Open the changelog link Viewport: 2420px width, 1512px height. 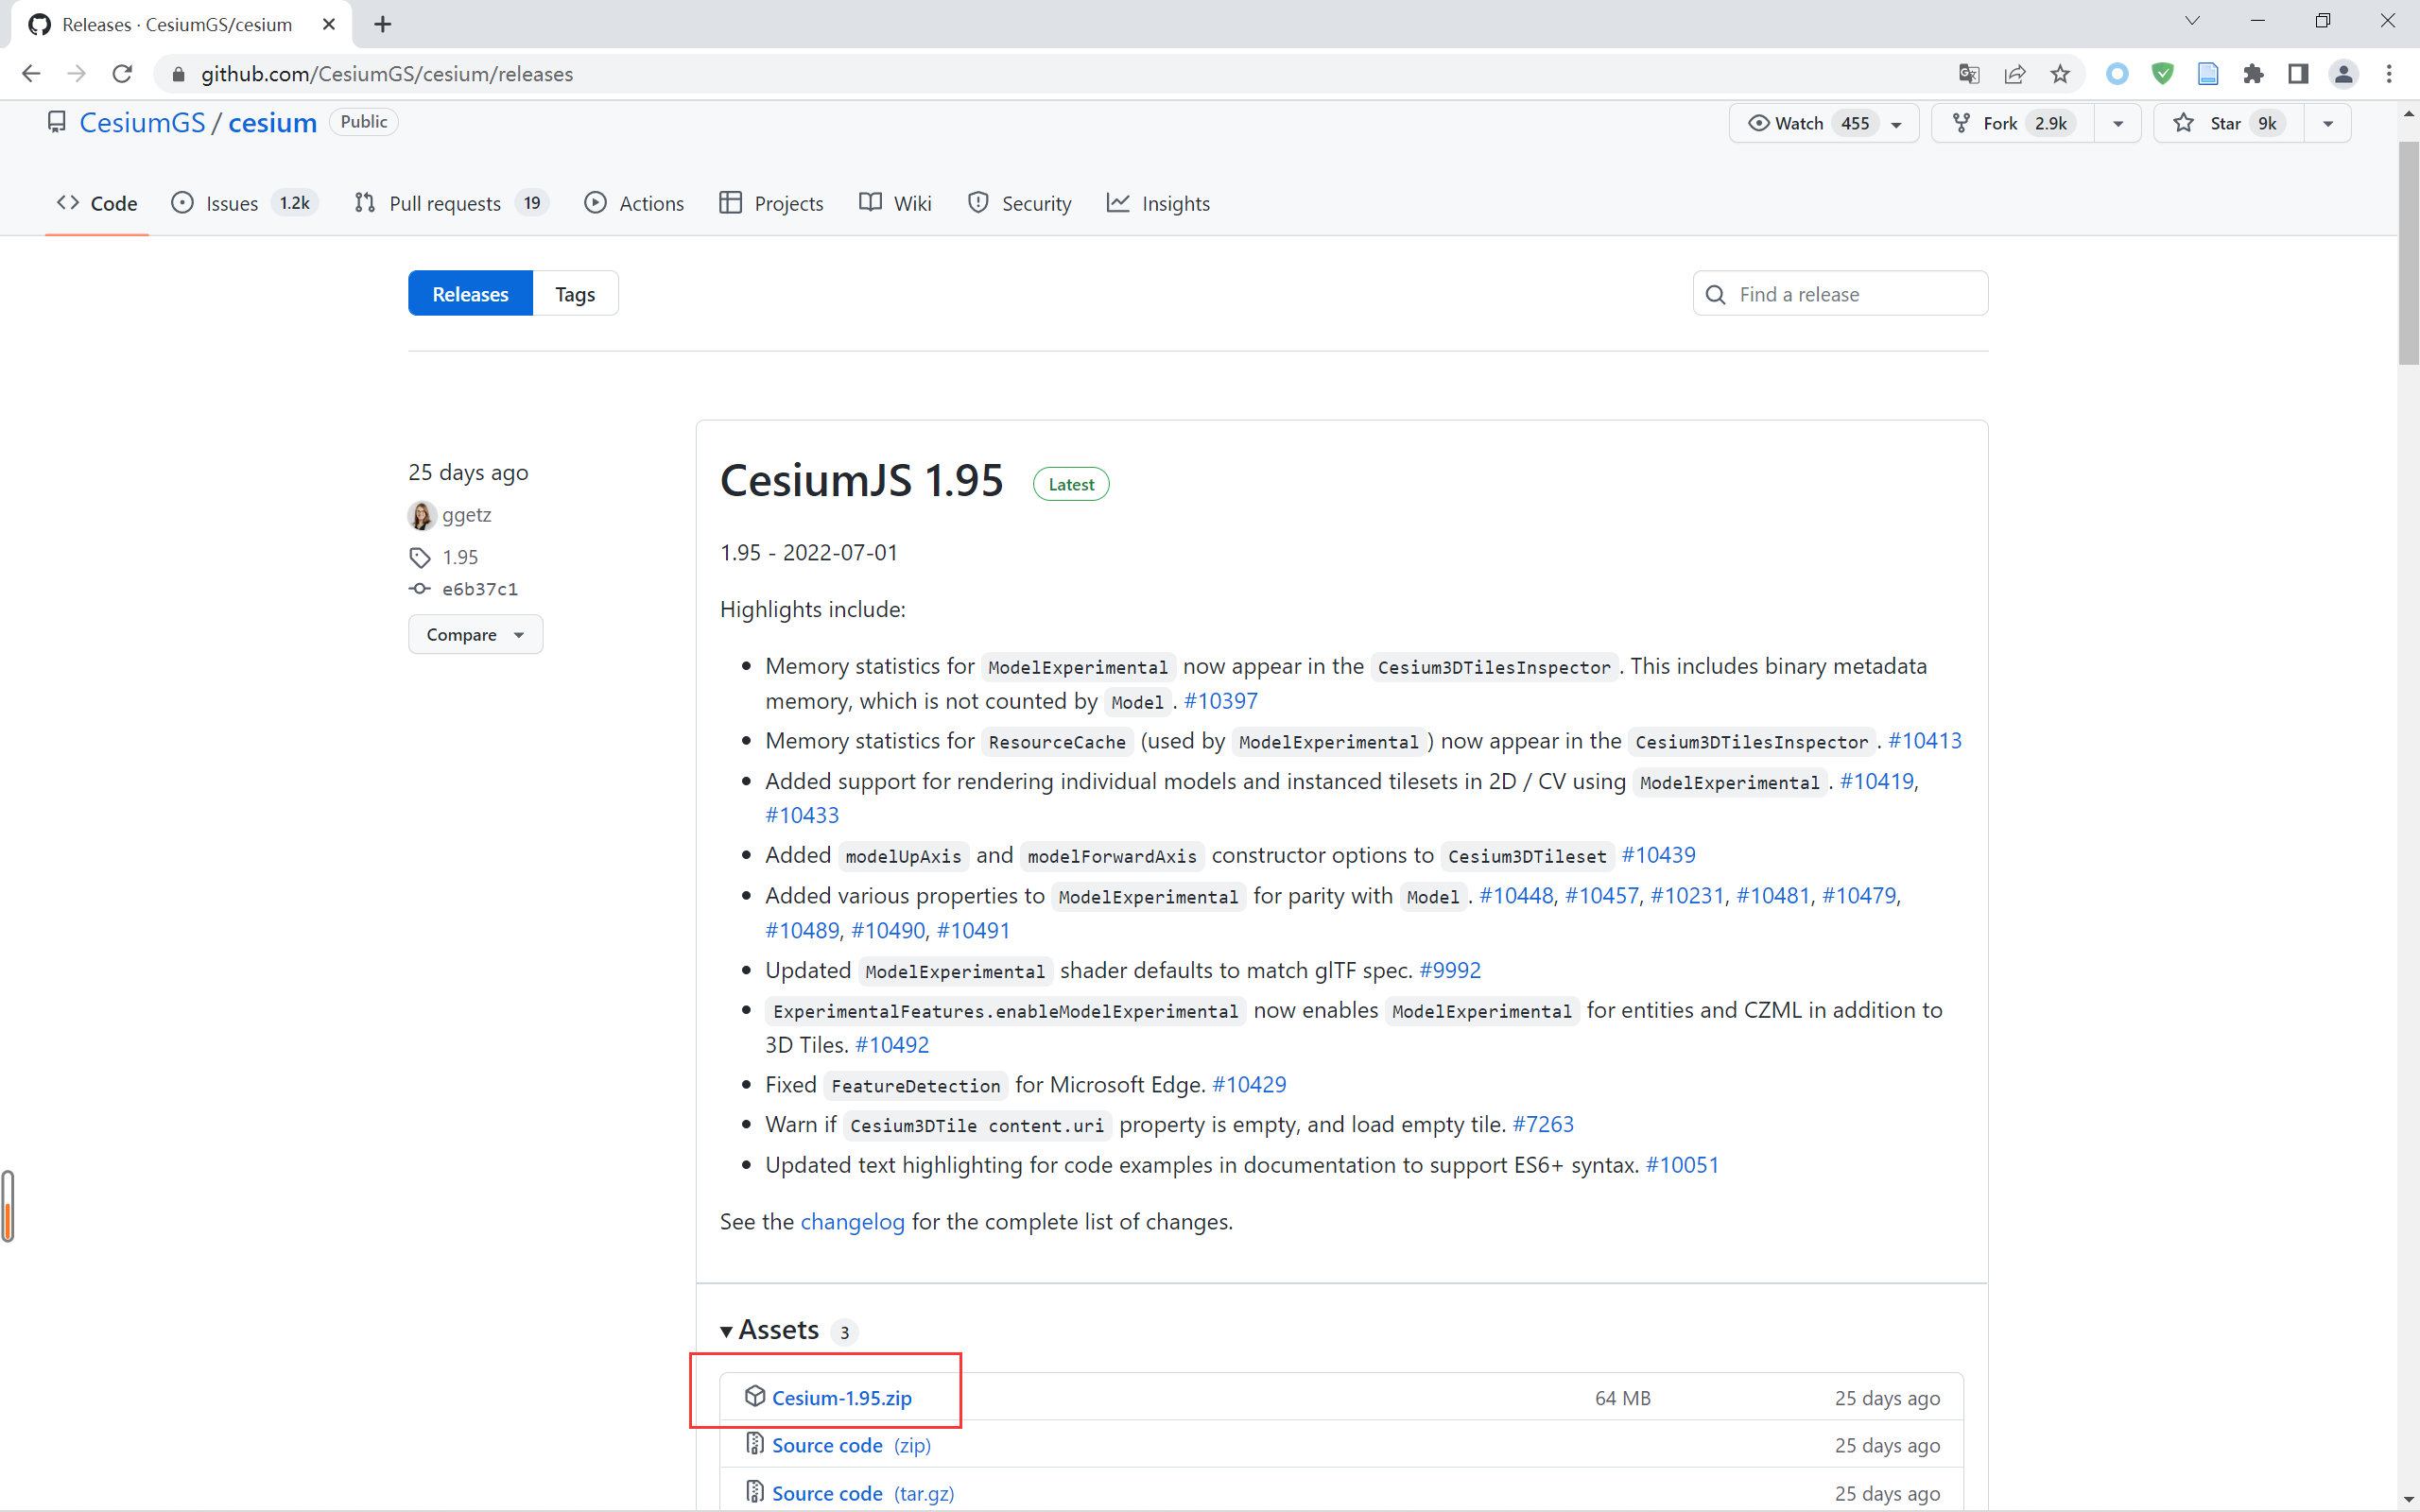850,1221
